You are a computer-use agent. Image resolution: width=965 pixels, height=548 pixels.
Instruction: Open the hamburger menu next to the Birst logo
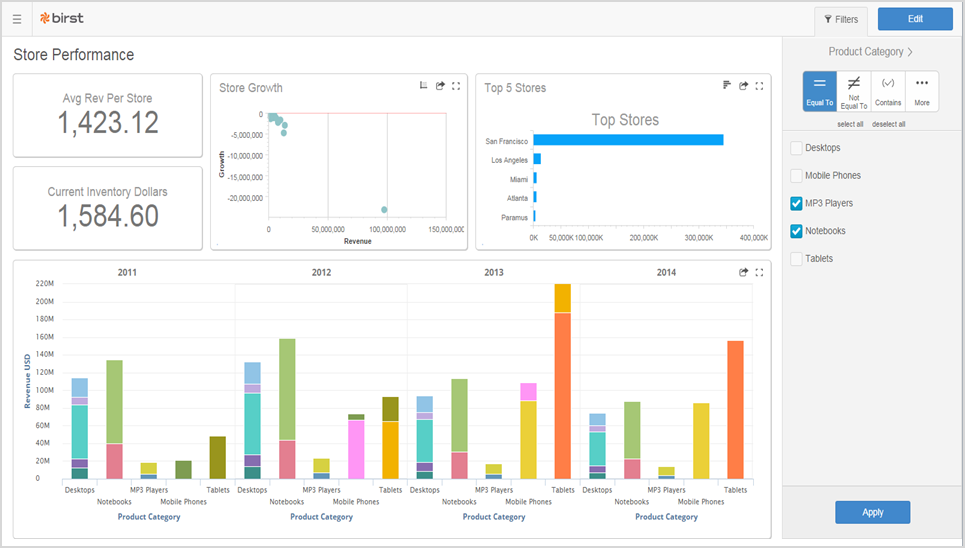click(x=17, y=19)
